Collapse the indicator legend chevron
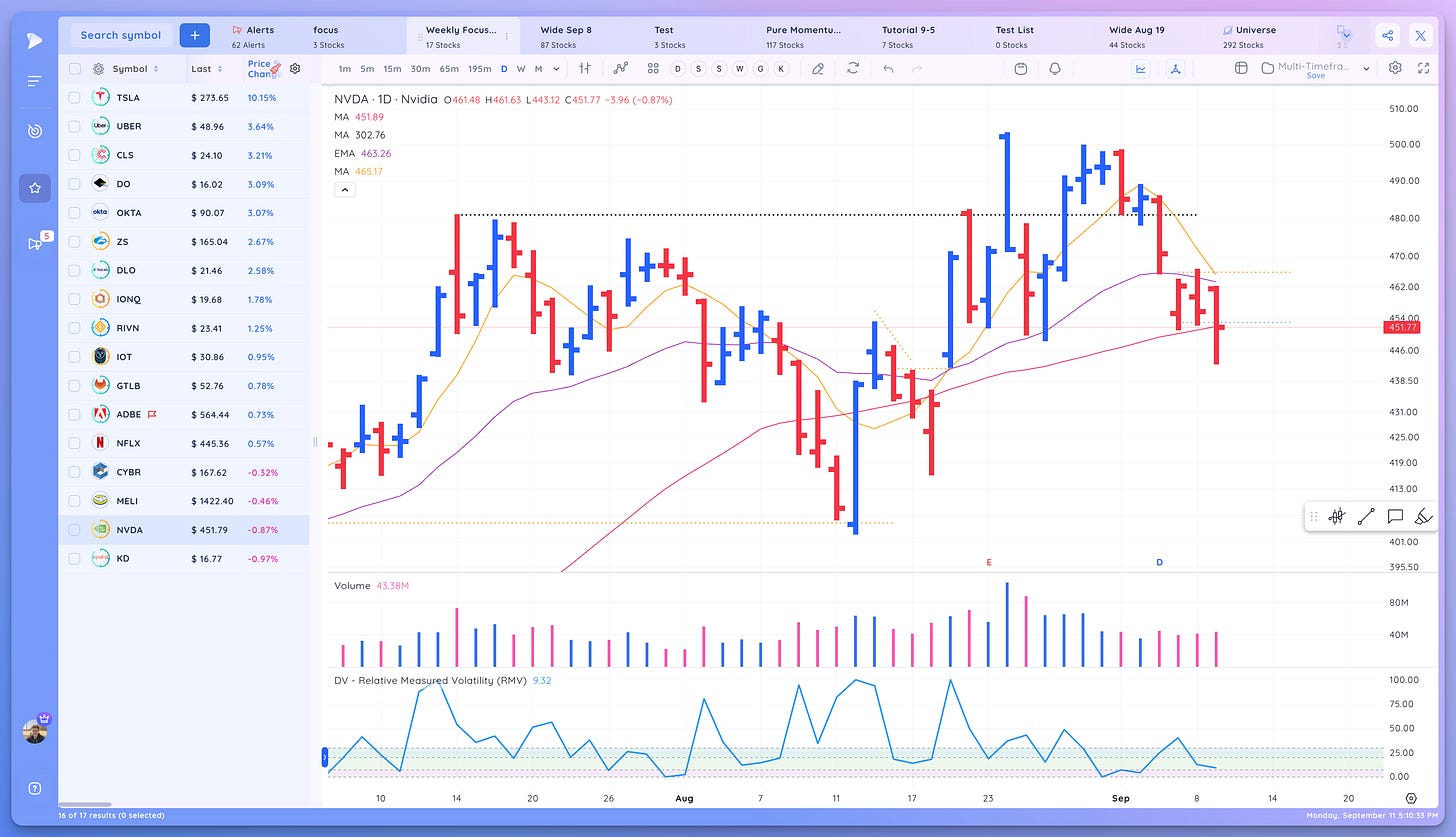The image size is (1456, 837). 344,189
